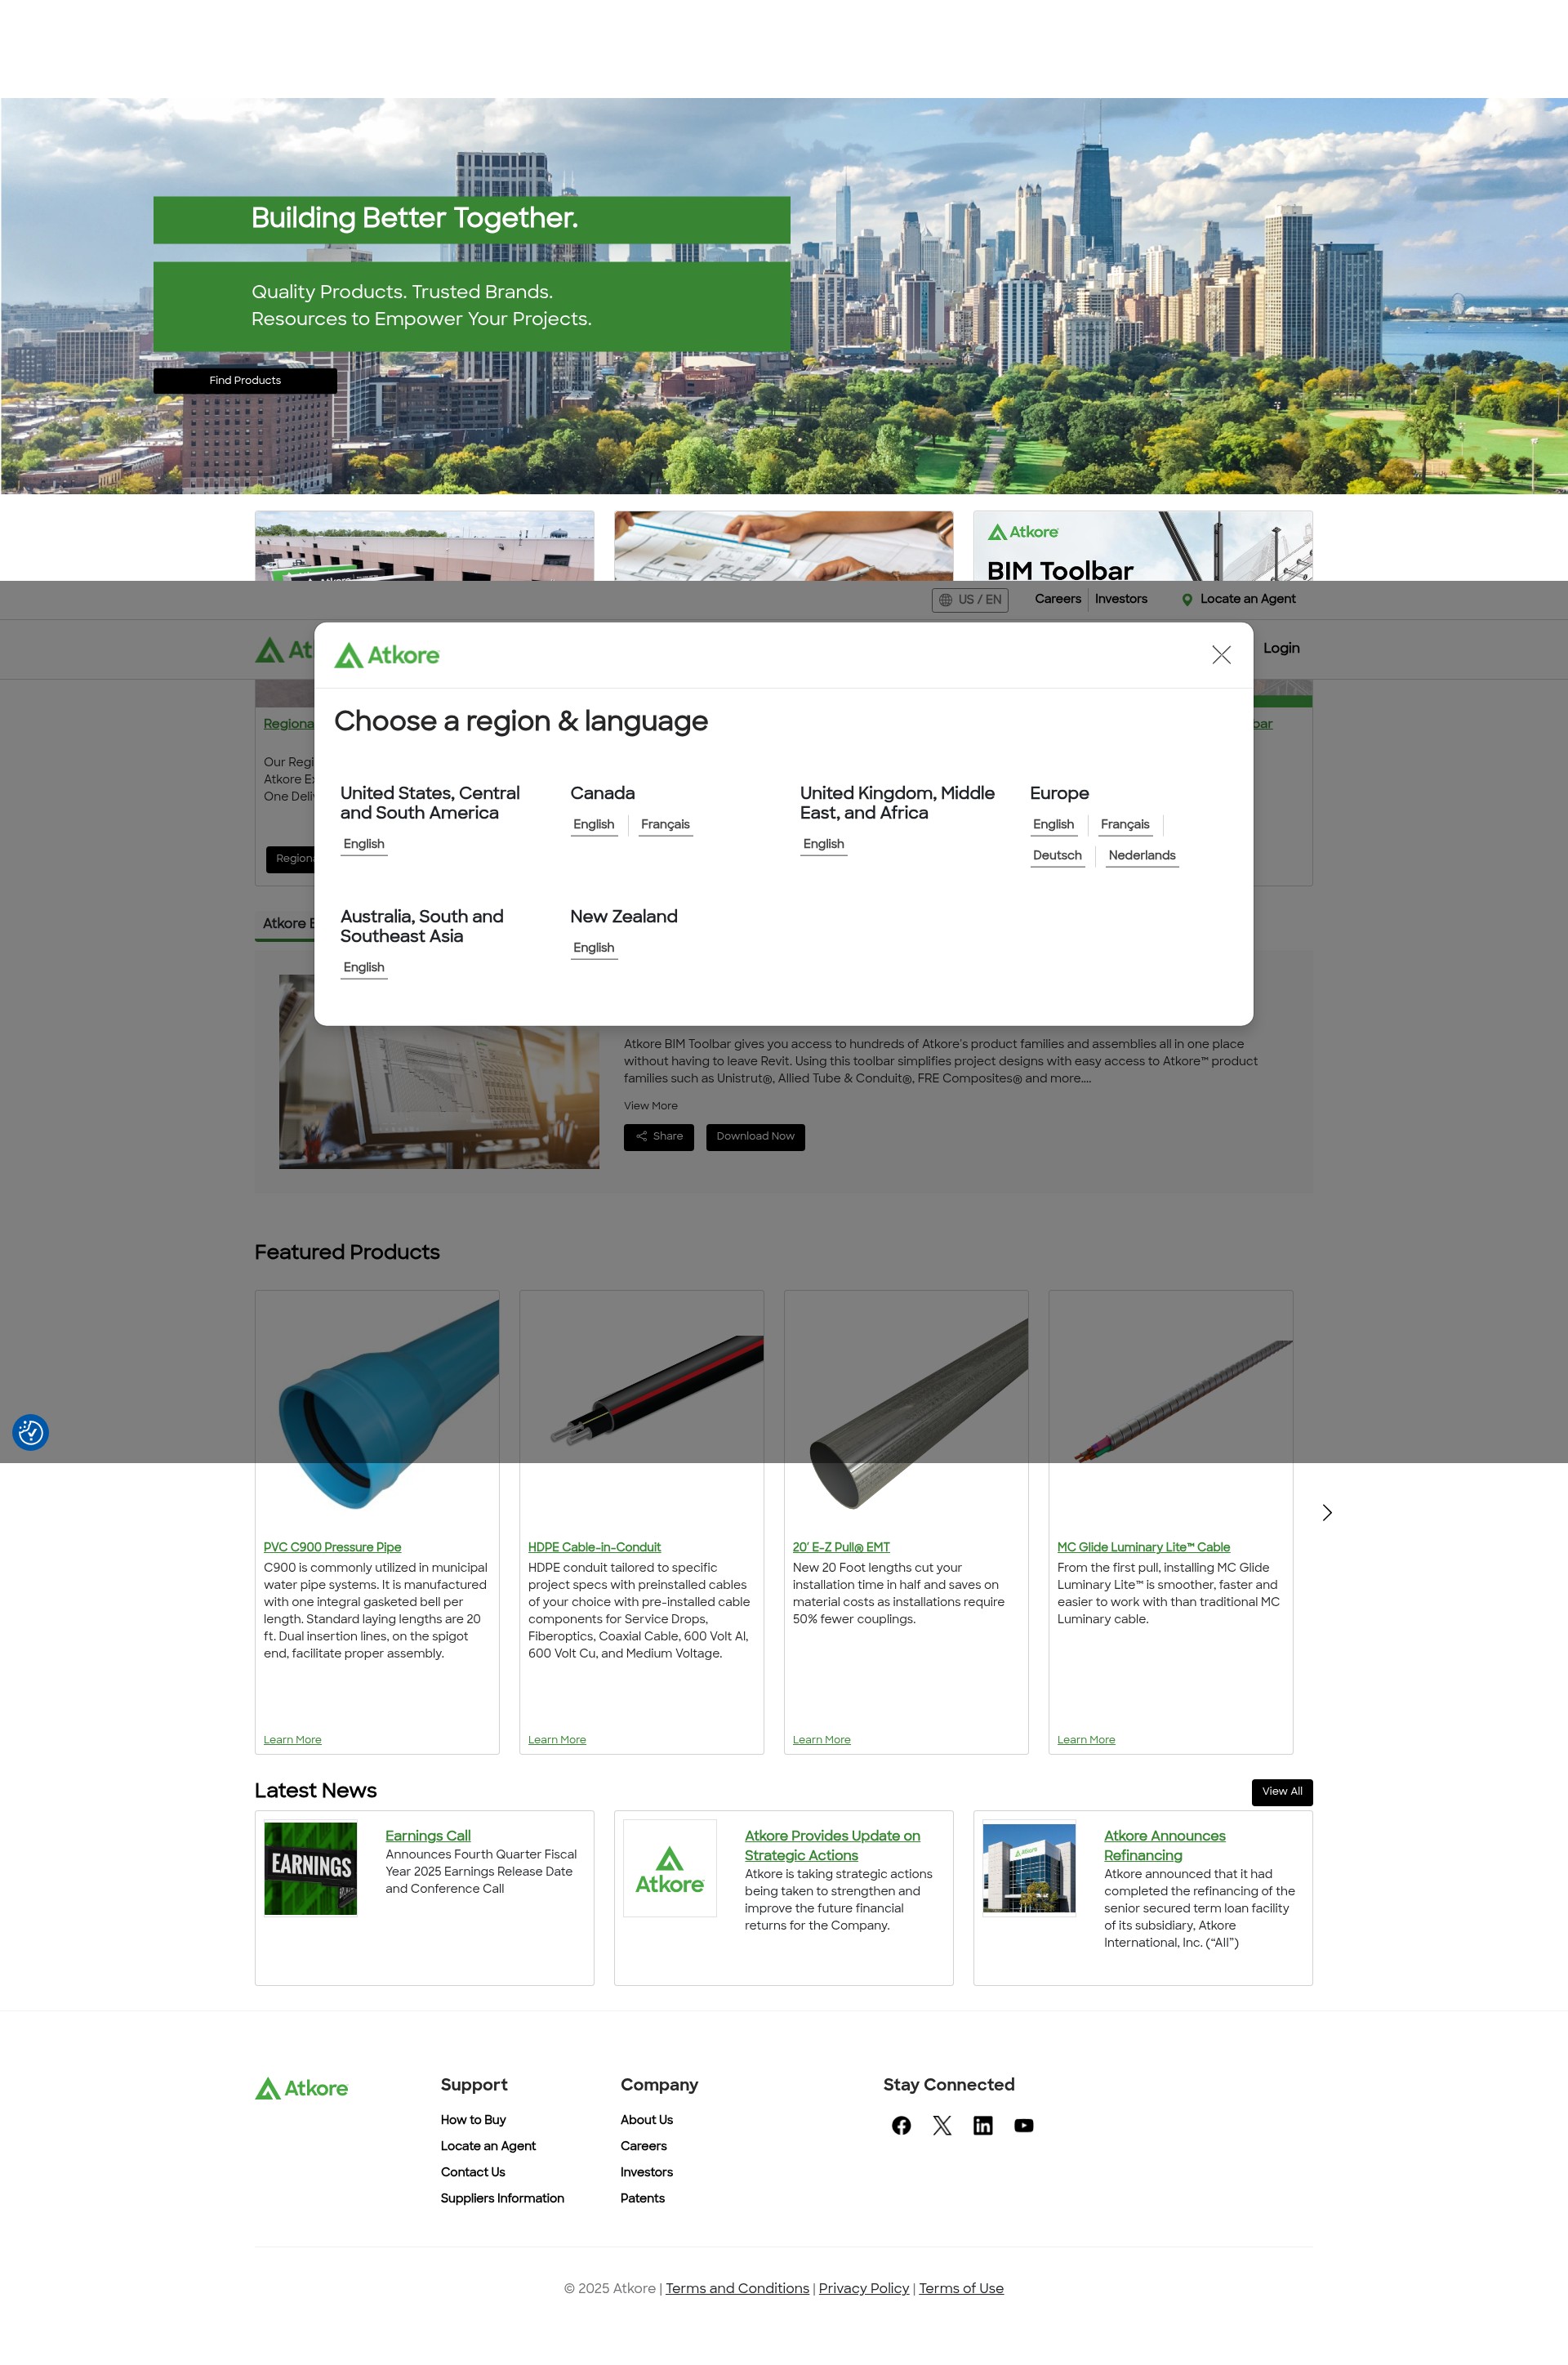Click Locate an Agent in footer
The image size is (1568, 2365).
[488, 2146]
